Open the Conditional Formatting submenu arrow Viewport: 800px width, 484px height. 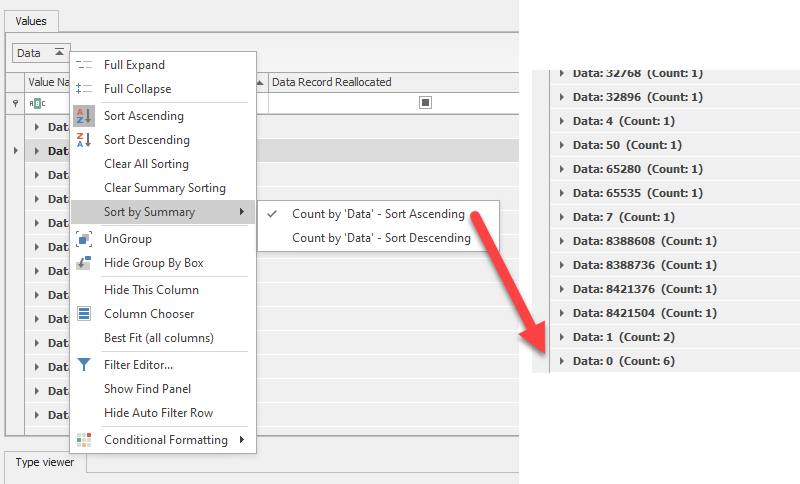point(242,439)
